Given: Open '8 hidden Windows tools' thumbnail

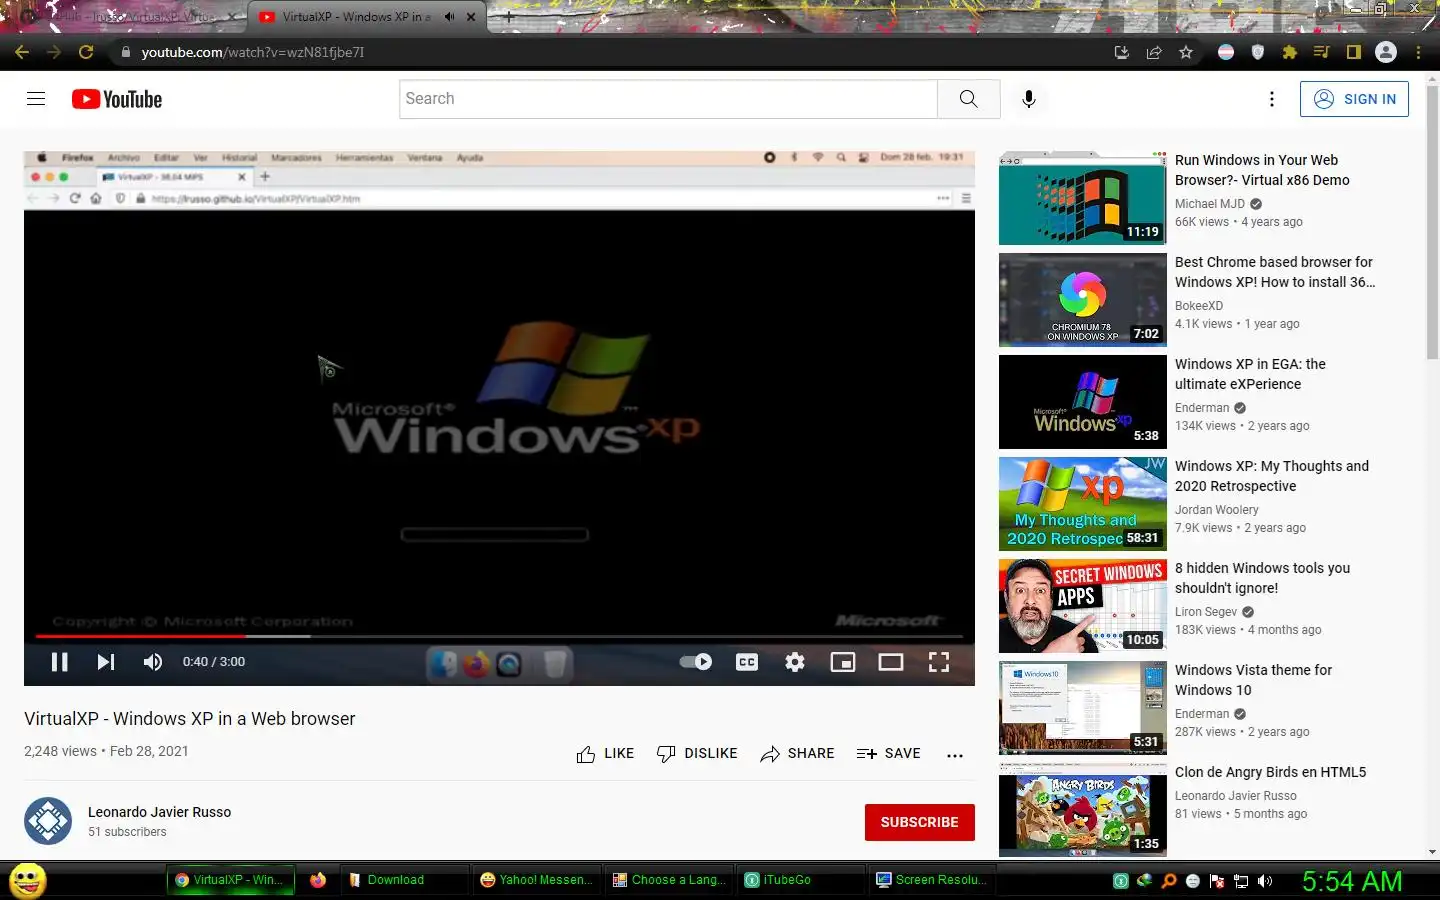Looking at the screenshot, I should click(1082, 606).
